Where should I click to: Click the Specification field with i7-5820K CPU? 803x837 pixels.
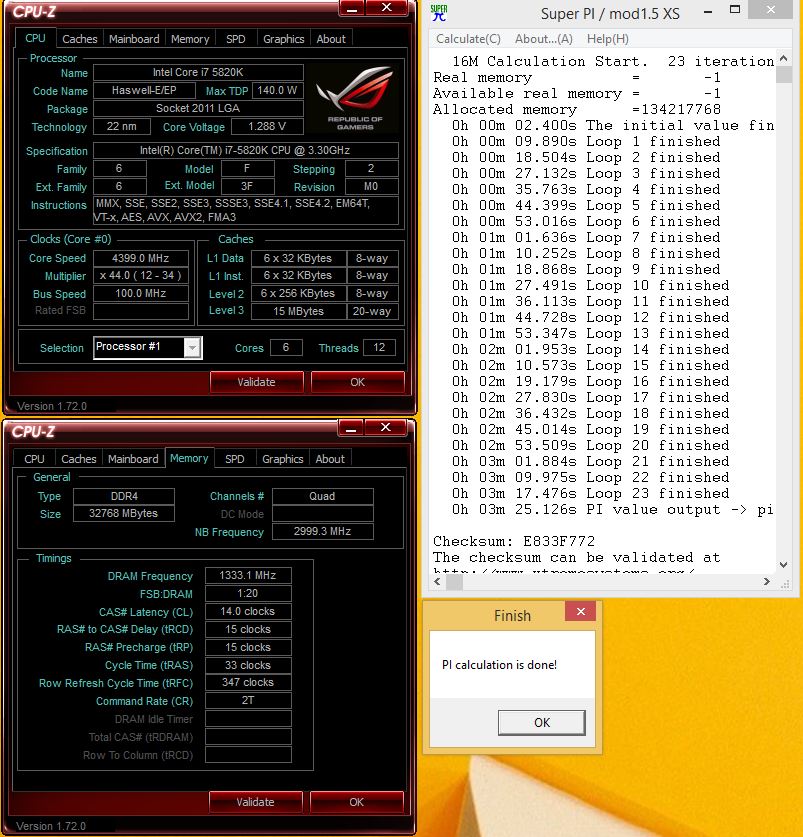pyautogui.click(x=246, y=151)
